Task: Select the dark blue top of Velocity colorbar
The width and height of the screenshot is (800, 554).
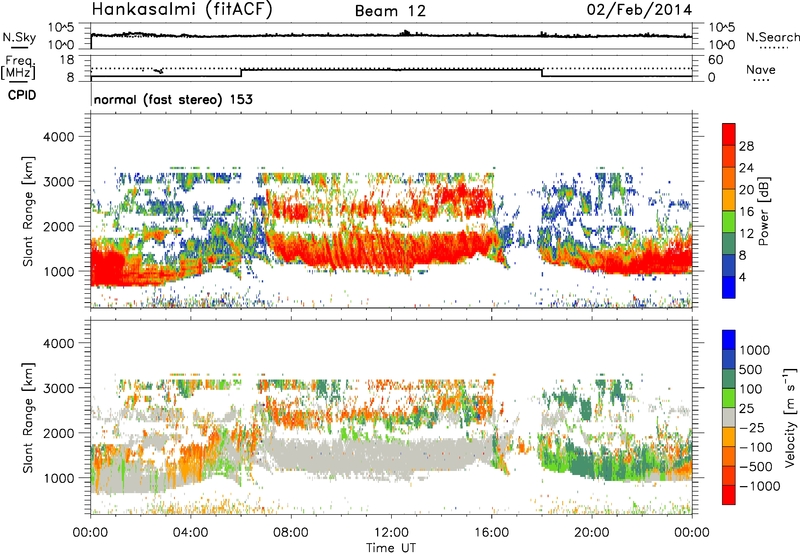Action: [729, 340]
